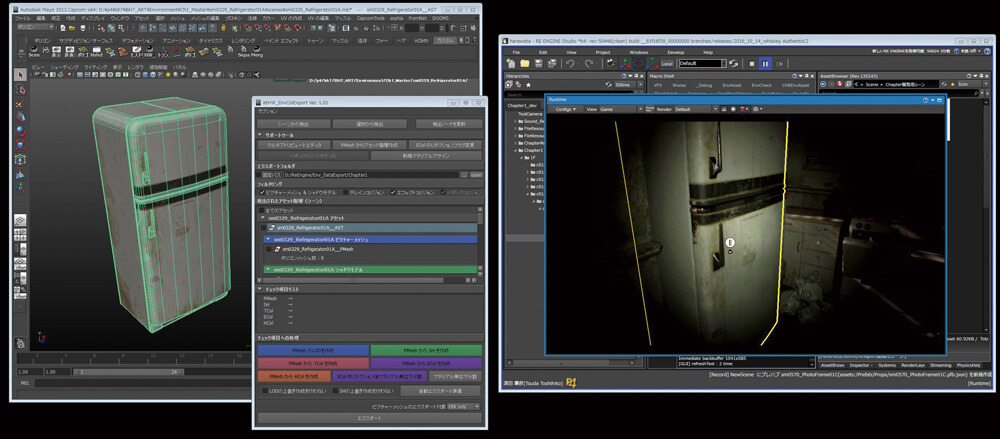Click the camera icon in Runtime toolbar
Viewport: 1000px width, 439px height.
pyautogui.click(x=756, y=109)
